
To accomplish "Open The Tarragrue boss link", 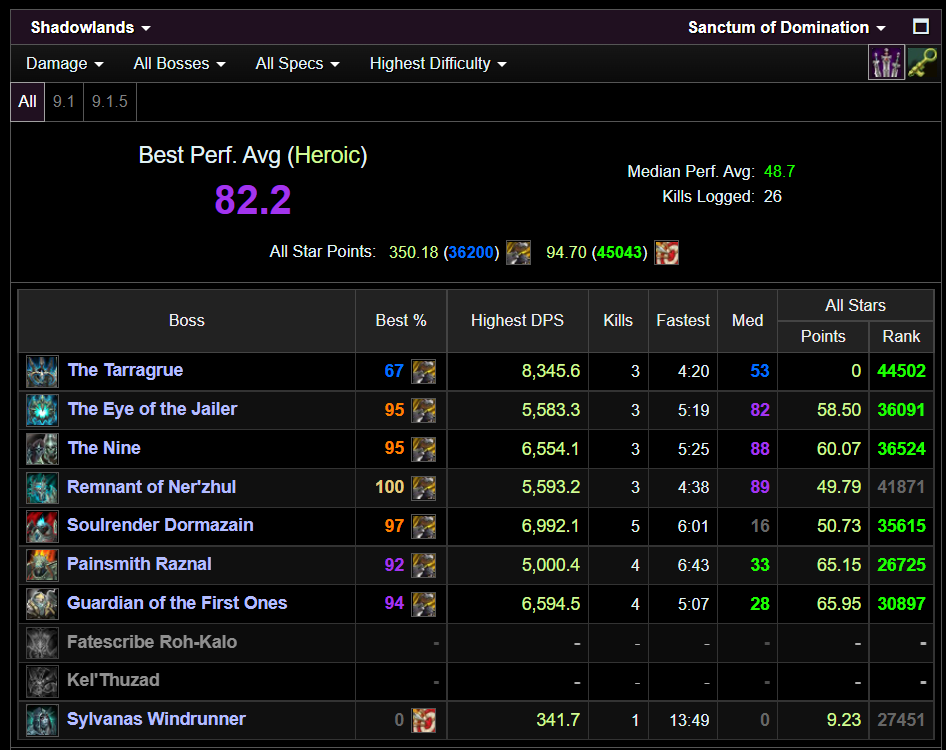I will 125,370.
